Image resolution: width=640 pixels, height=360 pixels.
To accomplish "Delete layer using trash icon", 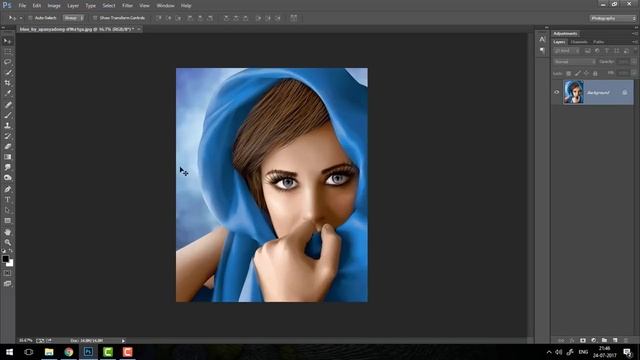I will click(x=626, y=340).
